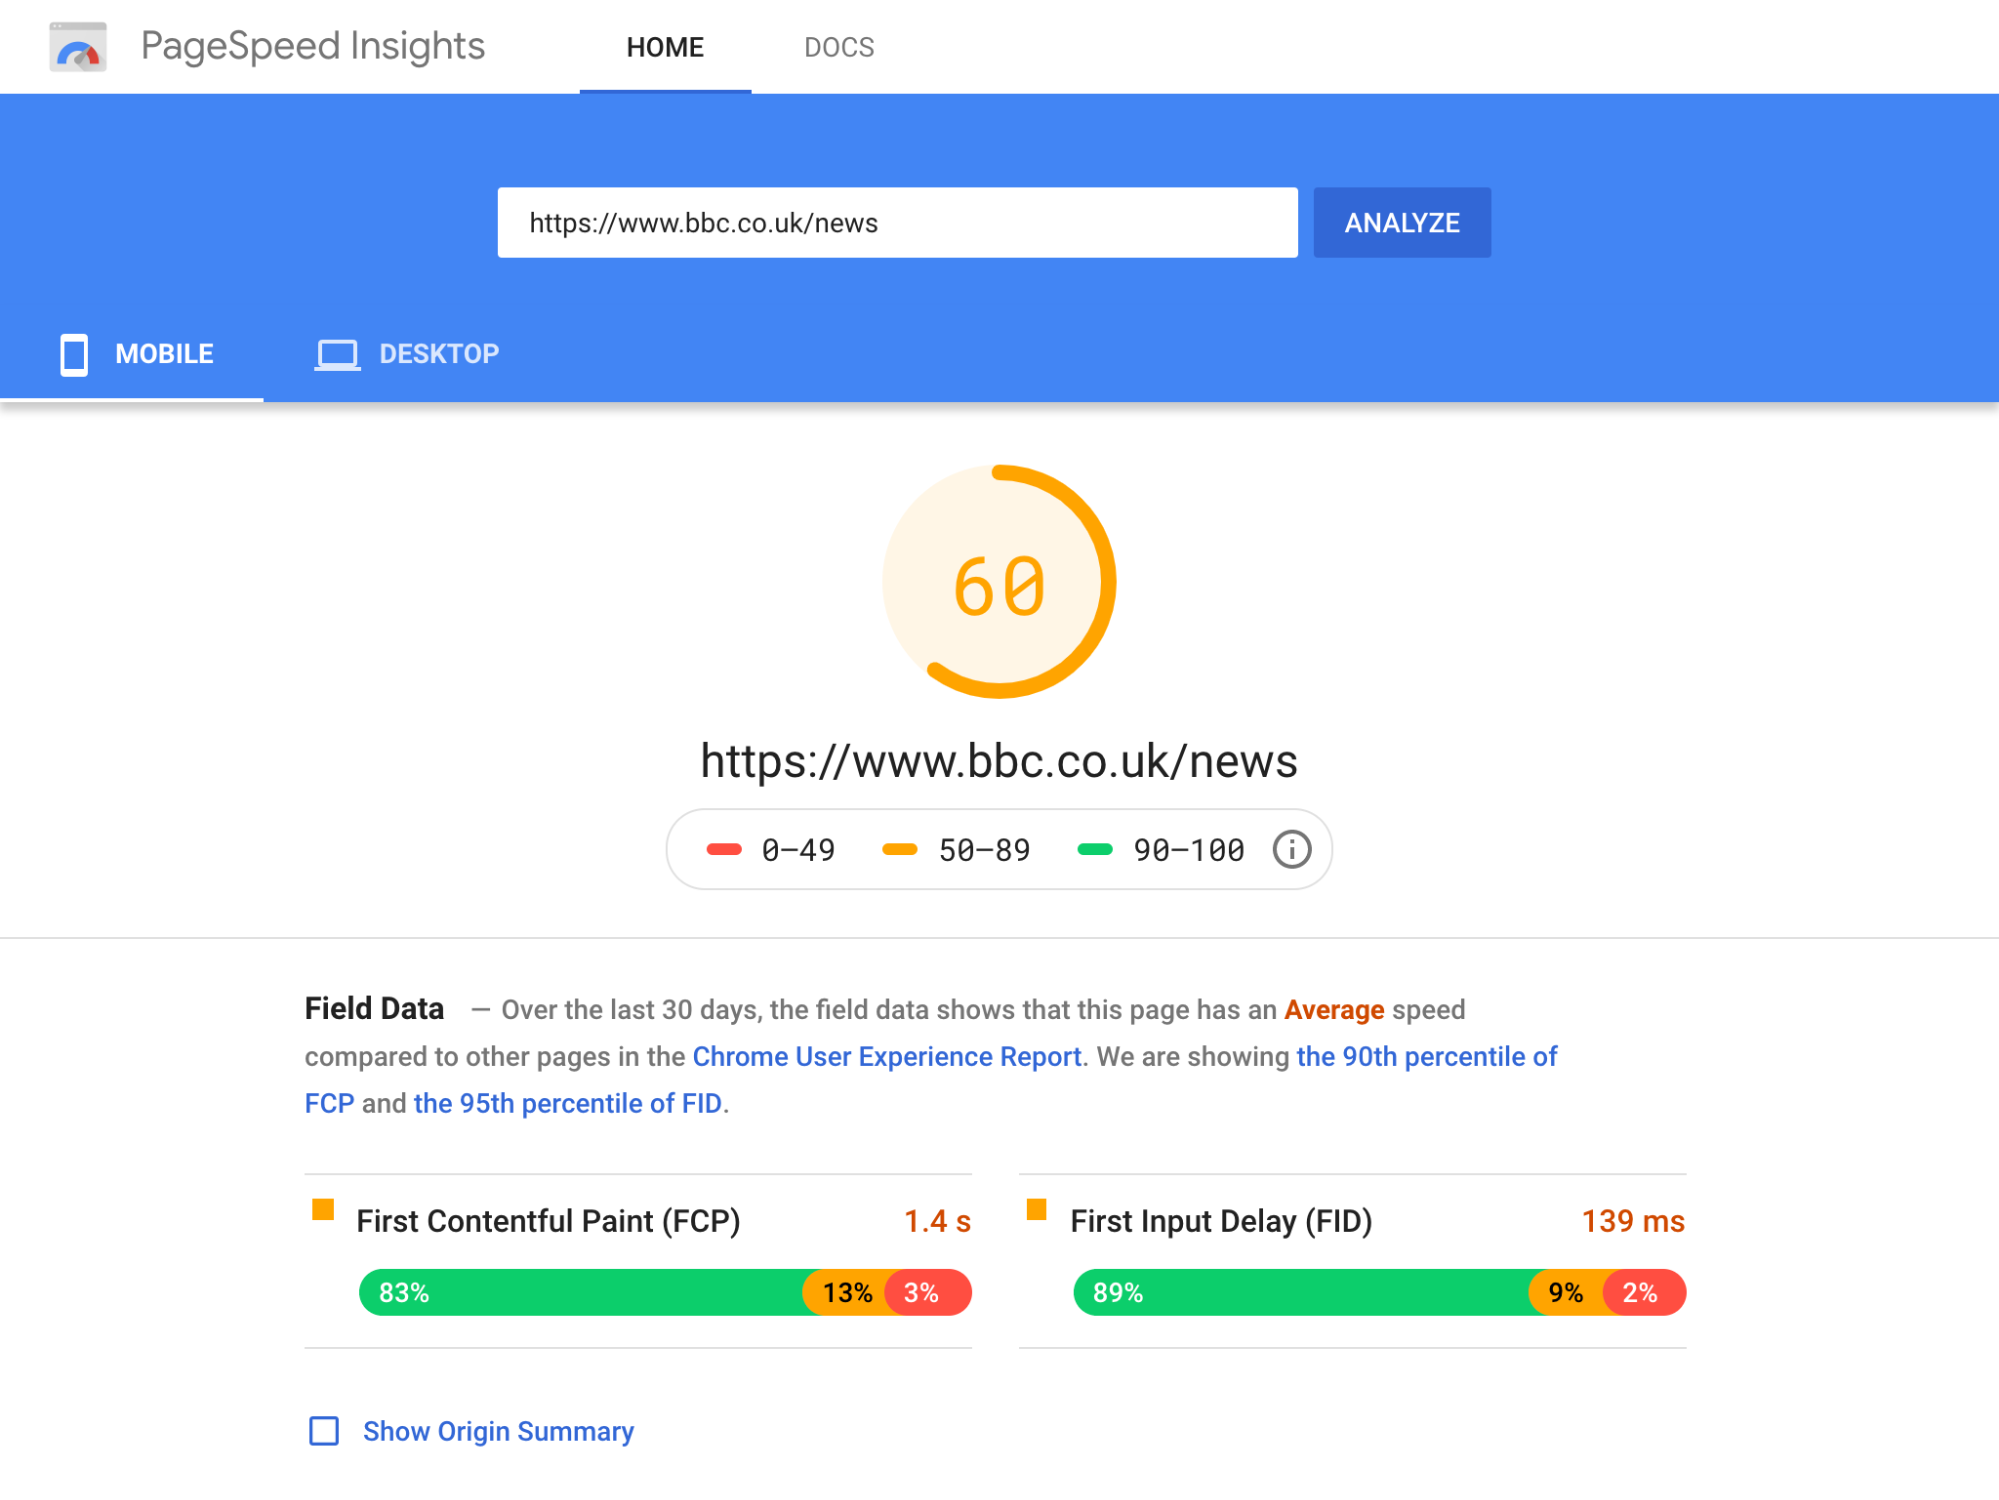Click the green 90–100 legend marker
Viewport: 1999px width, 1500px height.
click(x=1095, y=849)
